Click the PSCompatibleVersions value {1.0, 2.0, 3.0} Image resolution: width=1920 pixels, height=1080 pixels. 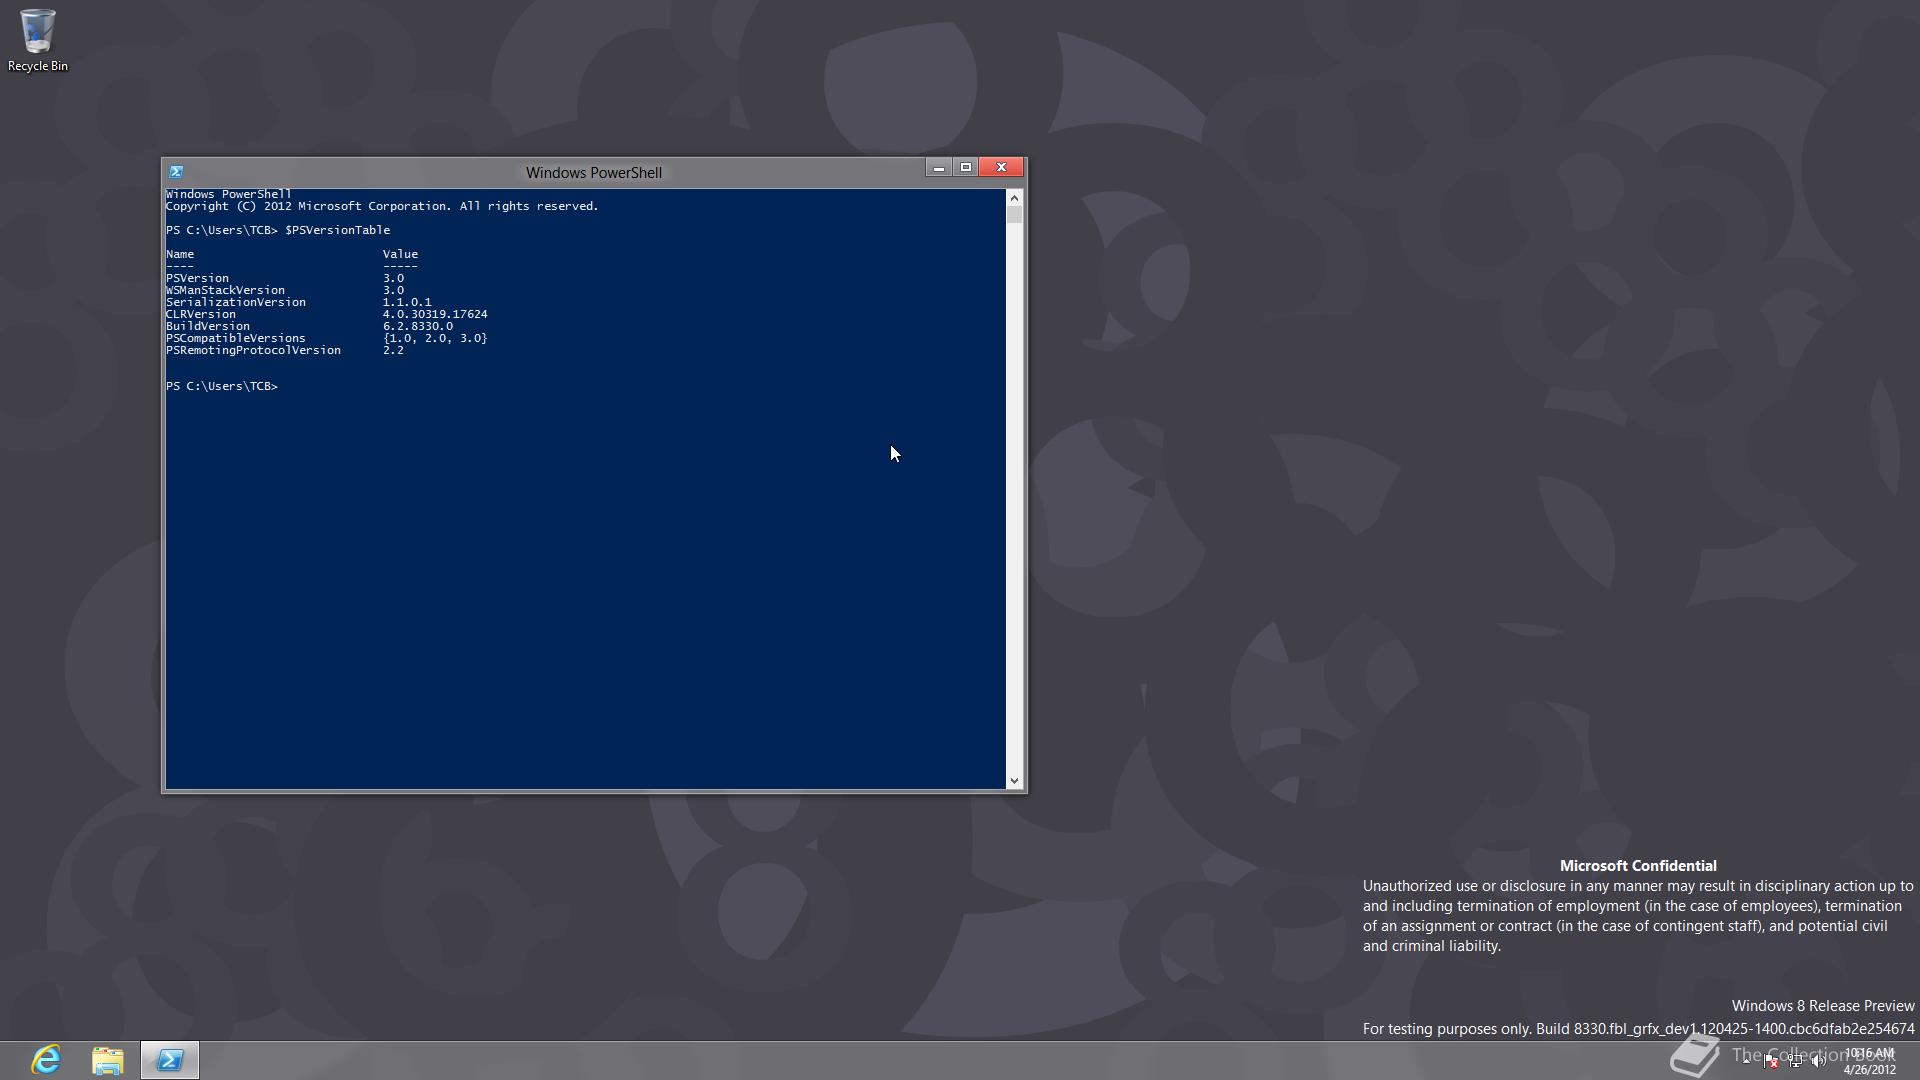coord(435,338)
